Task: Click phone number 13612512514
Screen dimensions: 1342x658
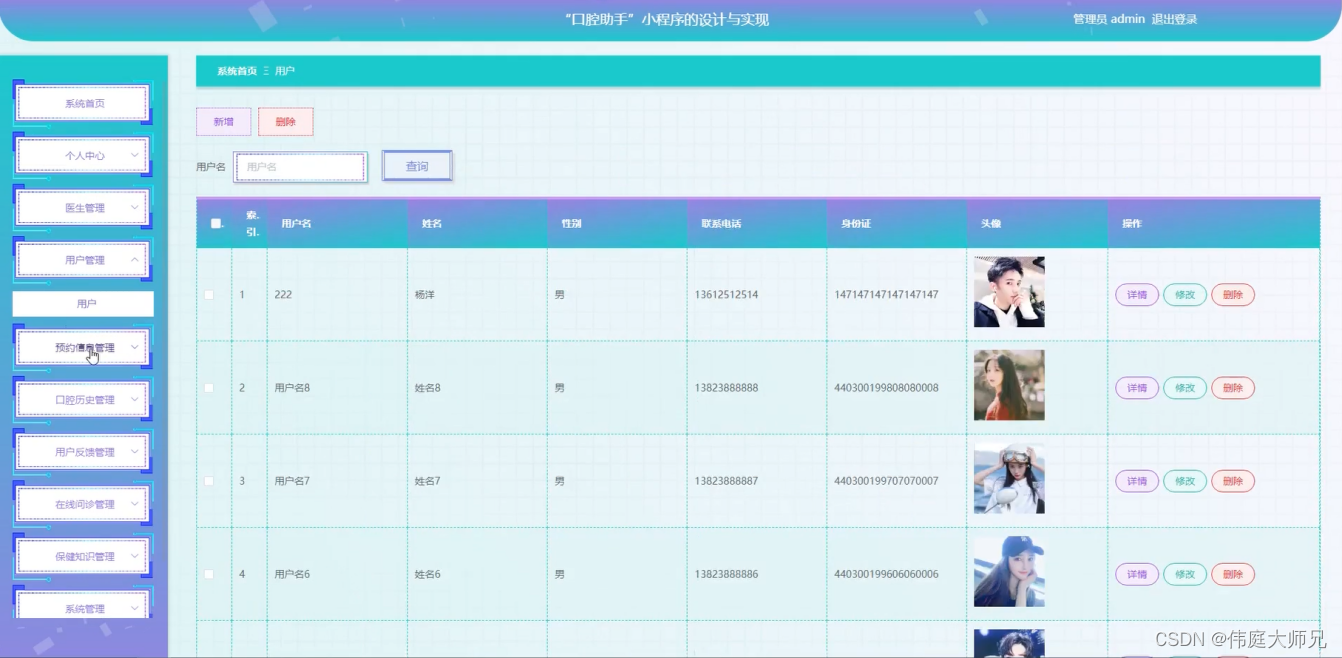Action: (726, 295)
